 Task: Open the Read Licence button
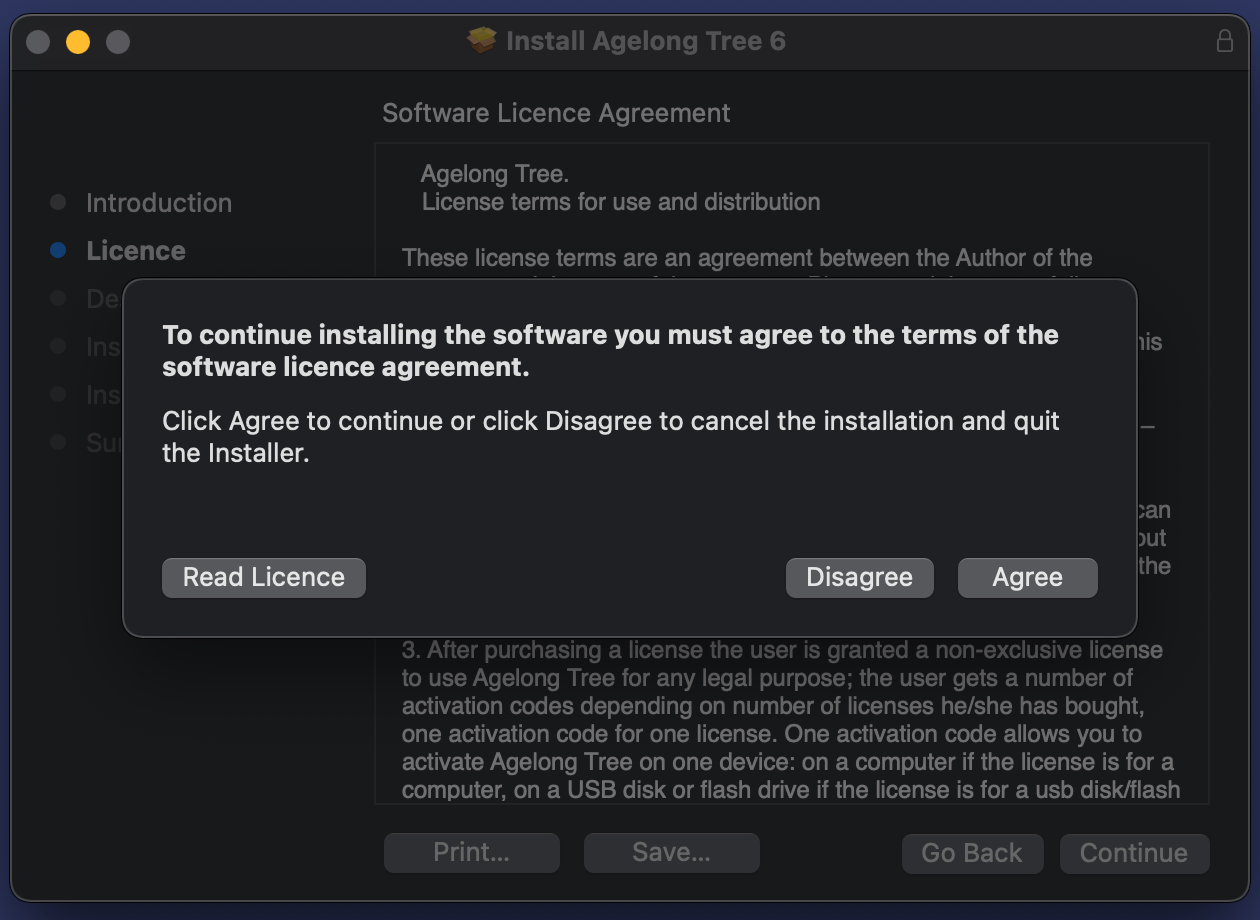[264, 578]
